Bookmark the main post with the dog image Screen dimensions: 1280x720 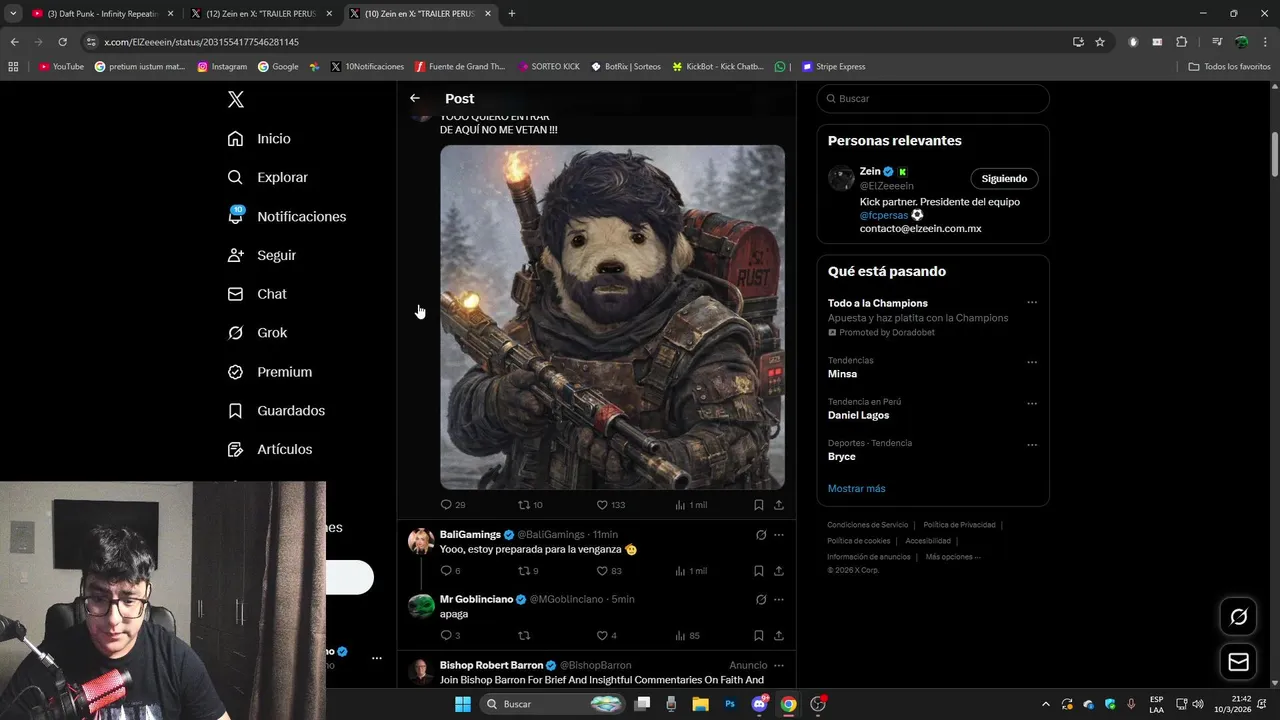[x=759, y=505]
